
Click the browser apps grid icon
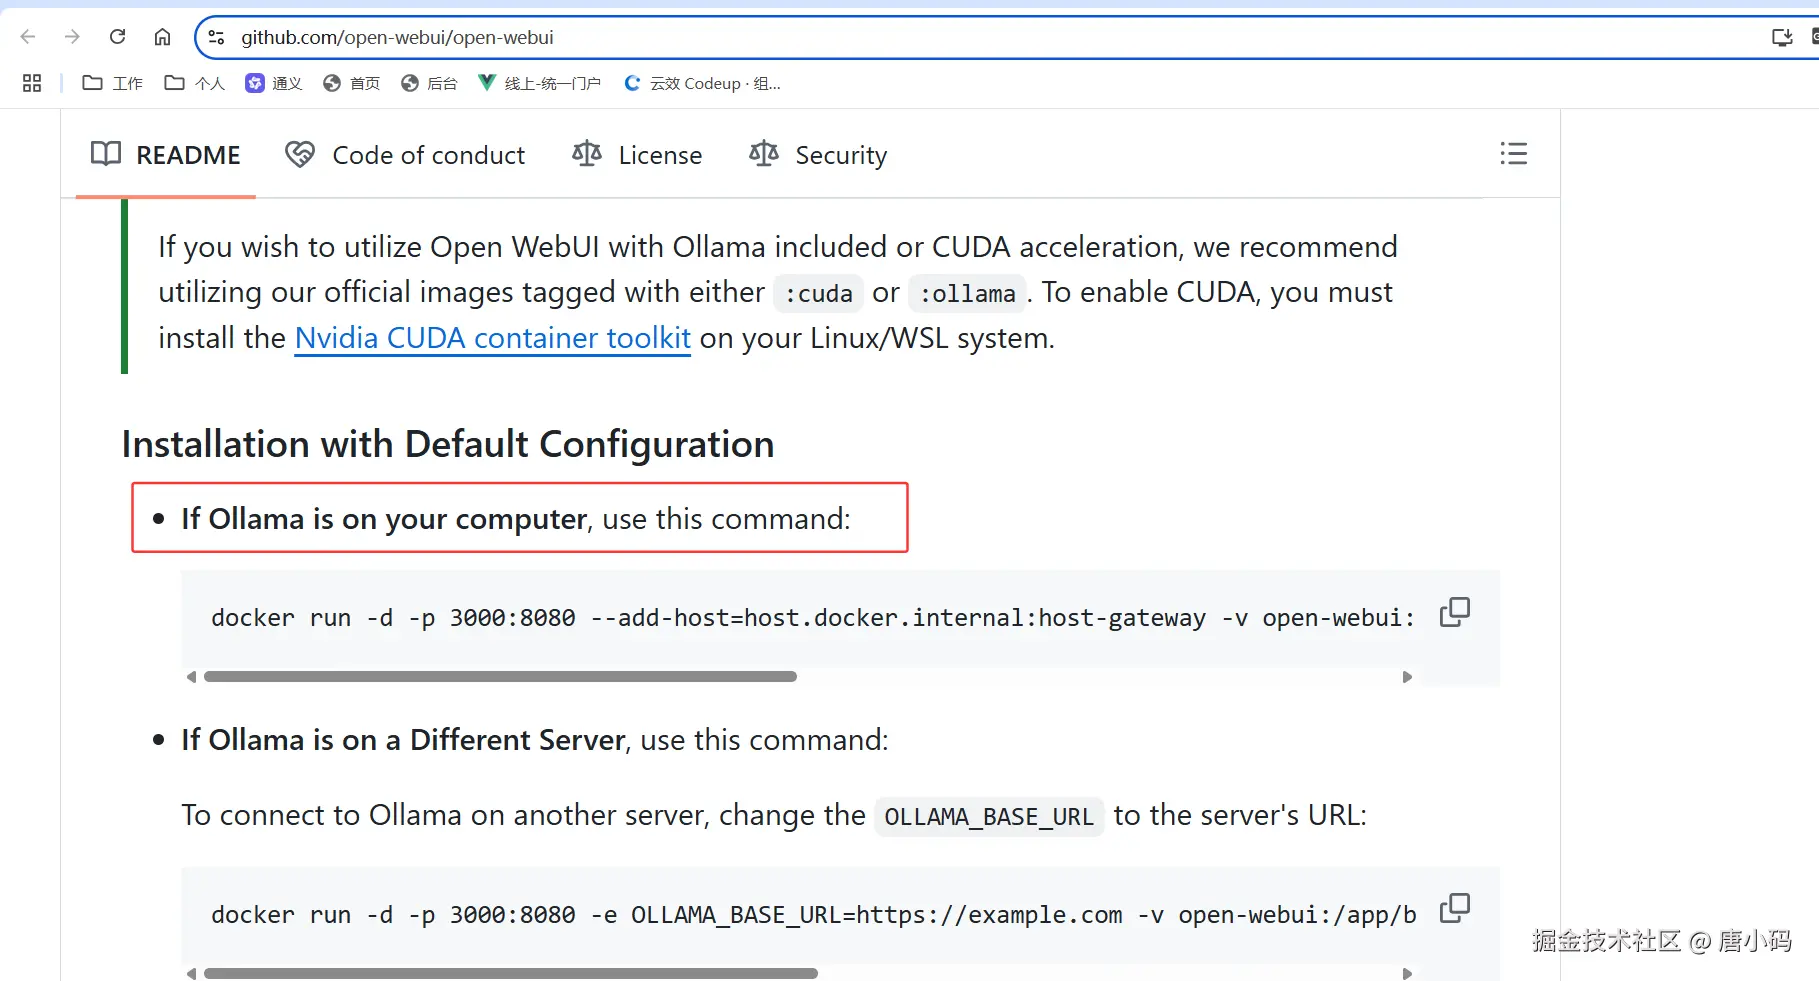[x=31, y=83]
